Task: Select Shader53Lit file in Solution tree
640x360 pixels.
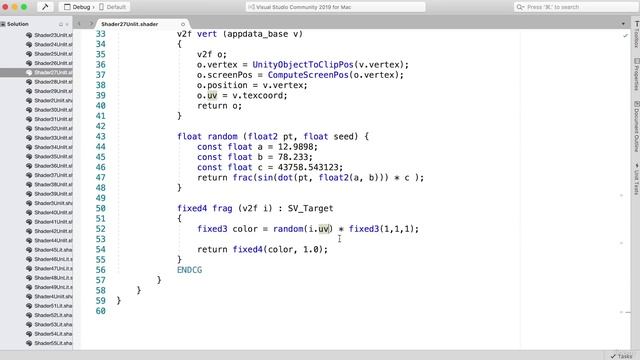Action: (49, 325)
